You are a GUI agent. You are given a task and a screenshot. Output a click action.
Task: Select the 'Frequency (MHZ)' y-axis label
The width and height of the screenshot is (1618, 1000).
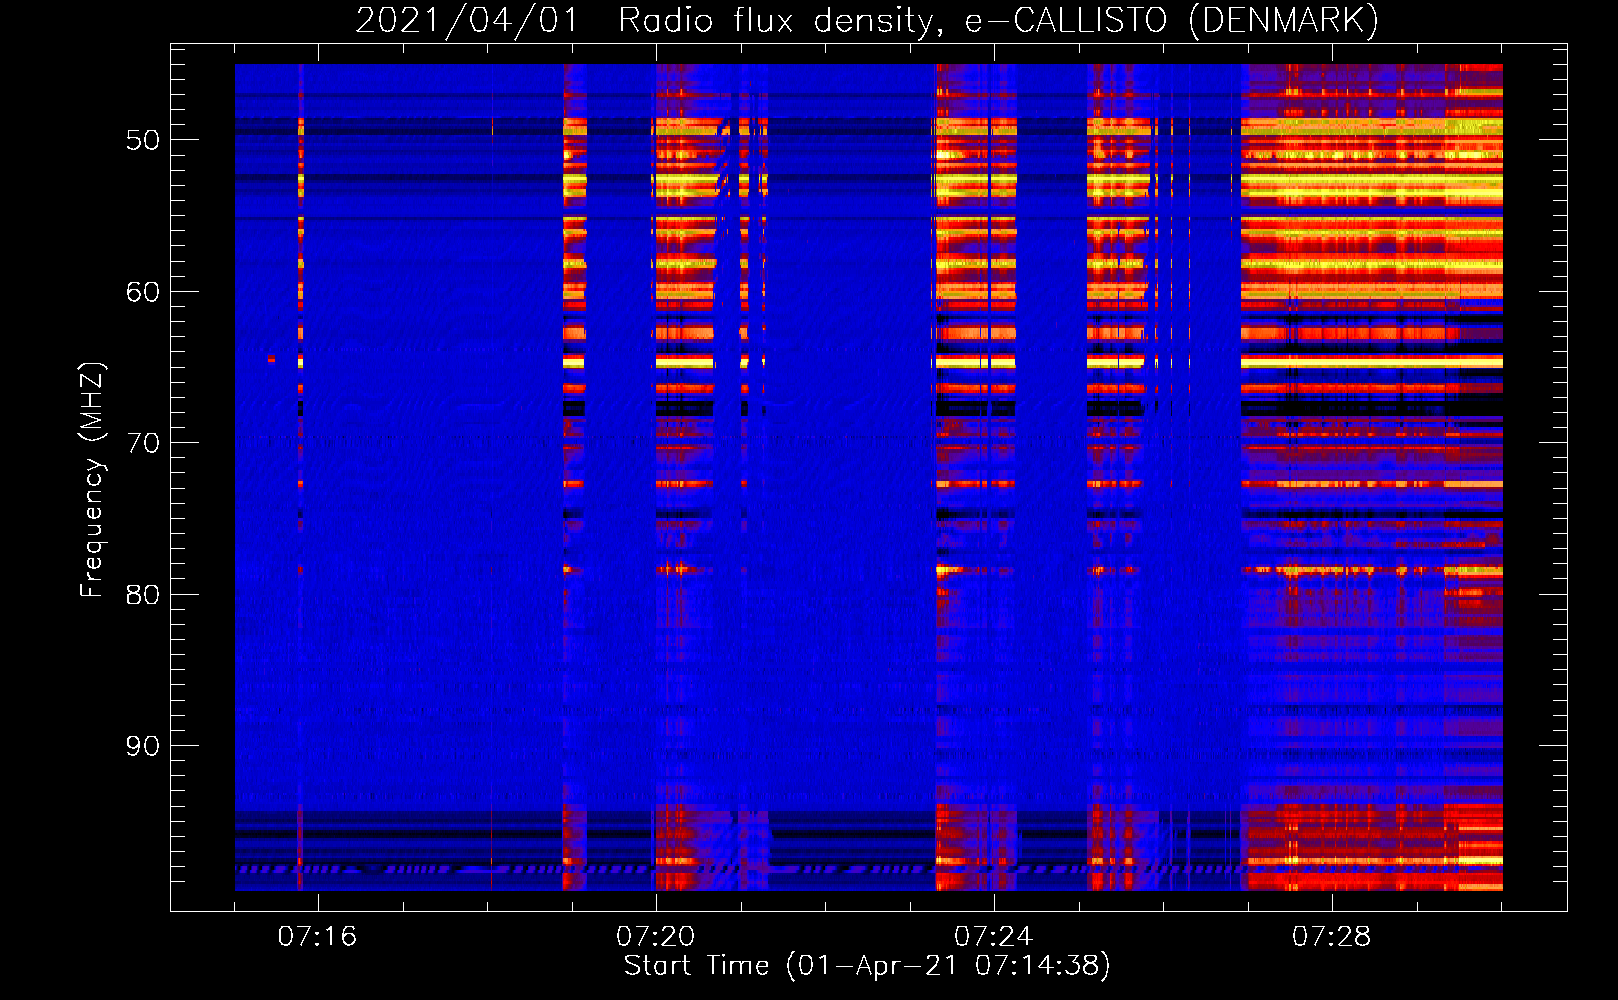(92, 480)
